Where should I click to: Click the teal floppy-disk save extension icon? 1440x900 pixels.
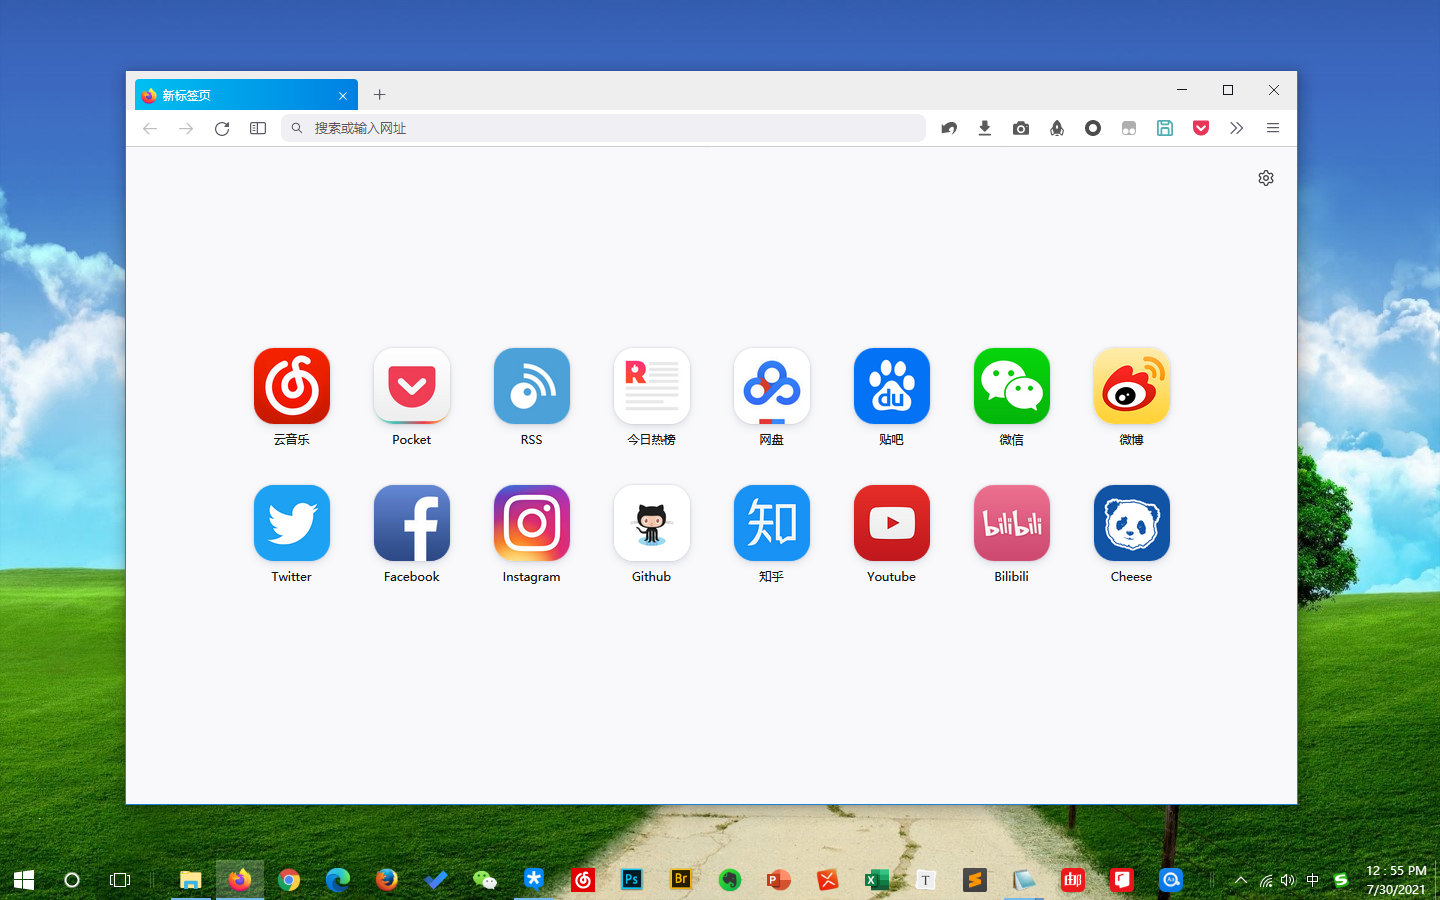tap(1165, 128)
